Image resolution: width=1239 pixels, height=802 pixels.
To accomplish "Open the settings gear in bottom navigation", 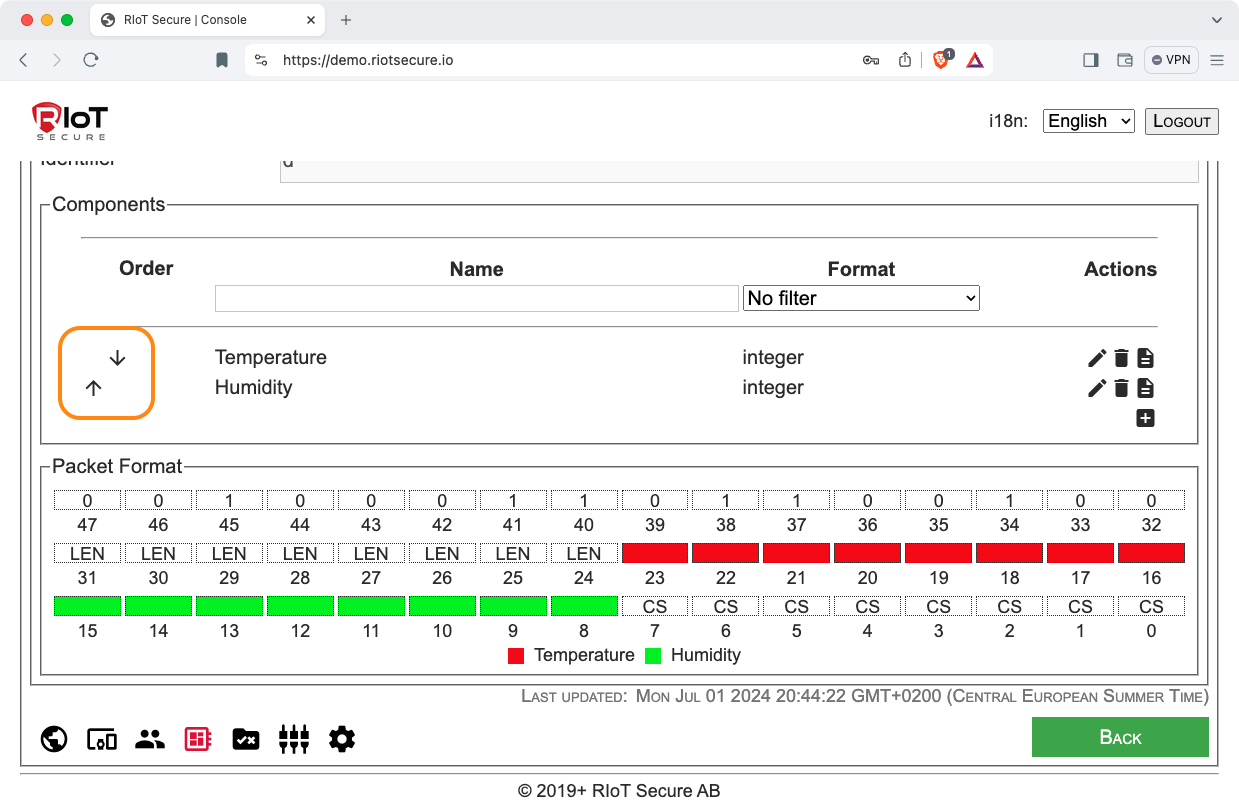I will coord(342,739).
